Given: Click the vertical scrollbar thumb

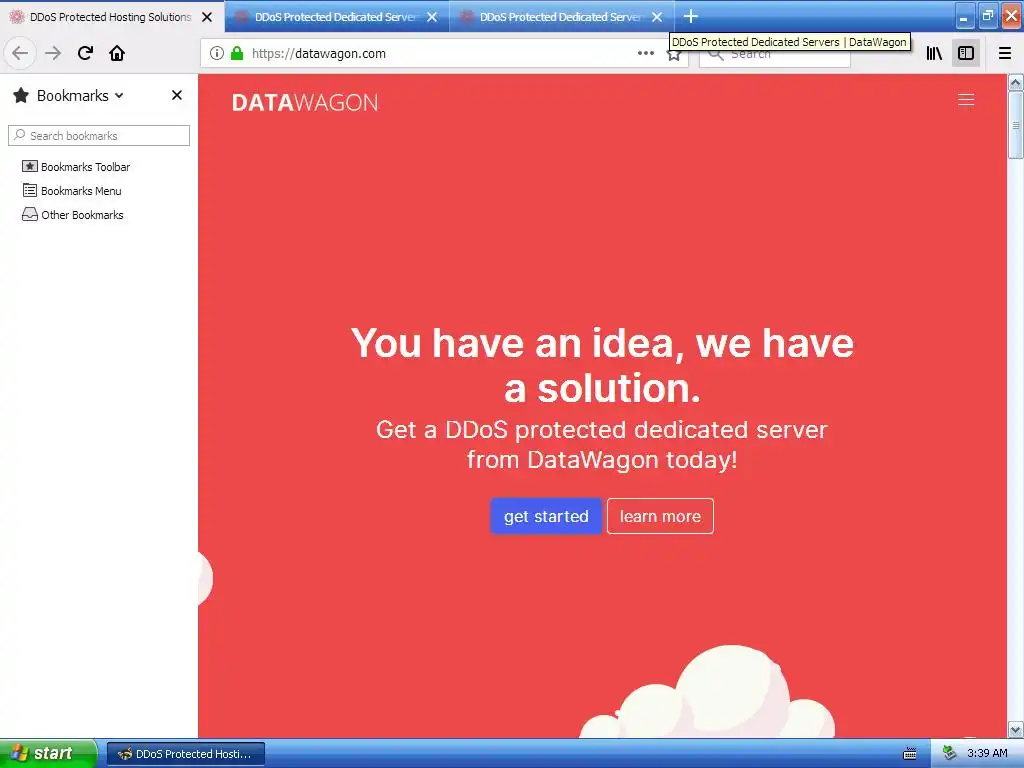Looking at the screenshot, I should coord(1016,125).
